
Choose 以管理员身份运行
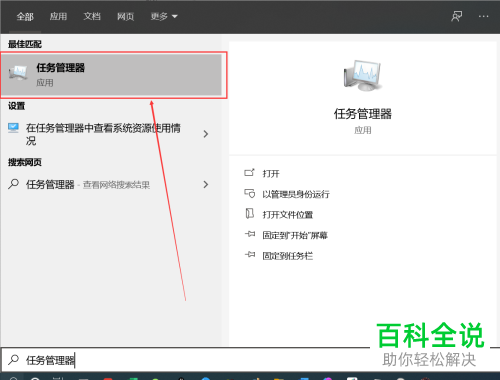click(296, 194)
